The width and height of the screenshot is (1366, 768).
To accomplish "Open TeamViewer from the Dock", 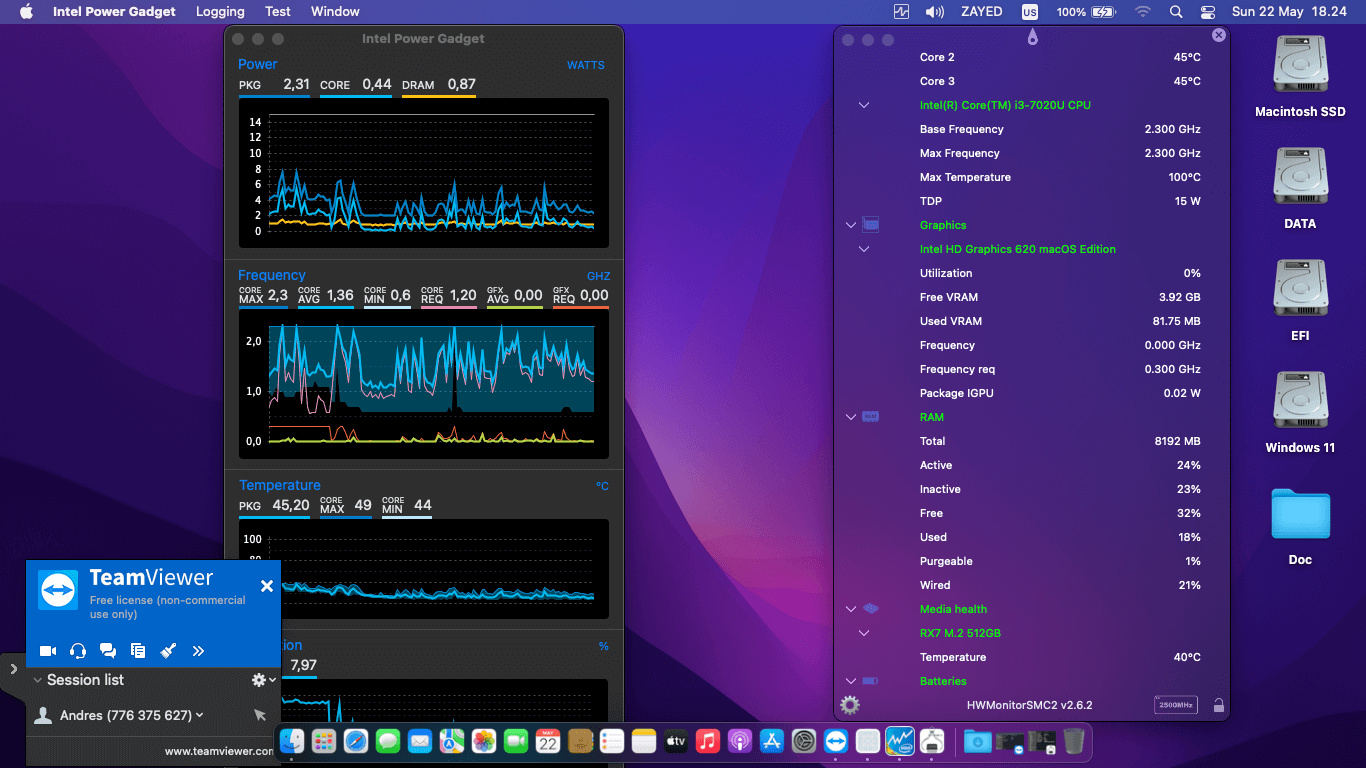I will point(835,741).
